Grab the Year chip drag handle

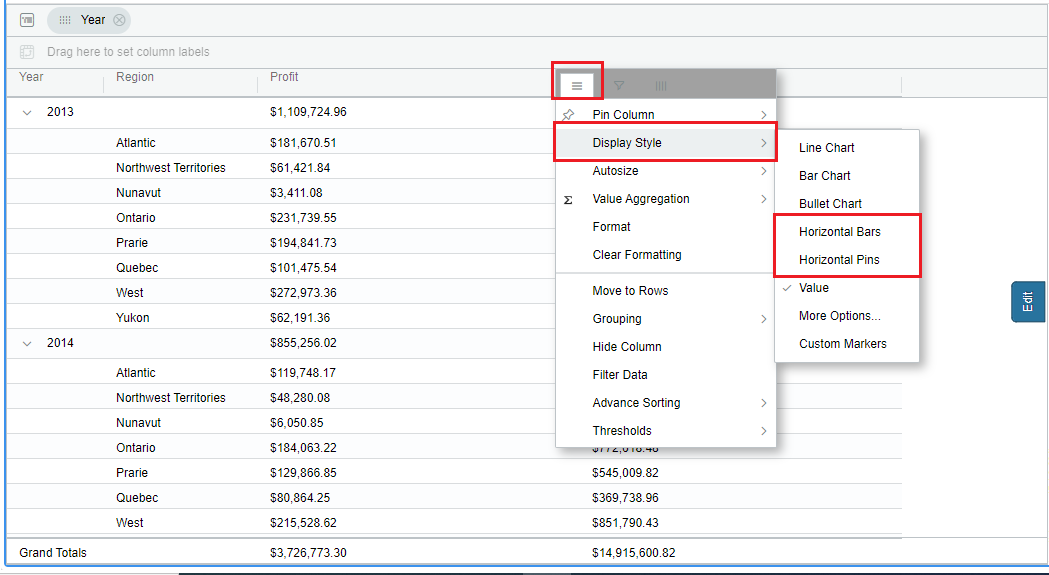65,20
